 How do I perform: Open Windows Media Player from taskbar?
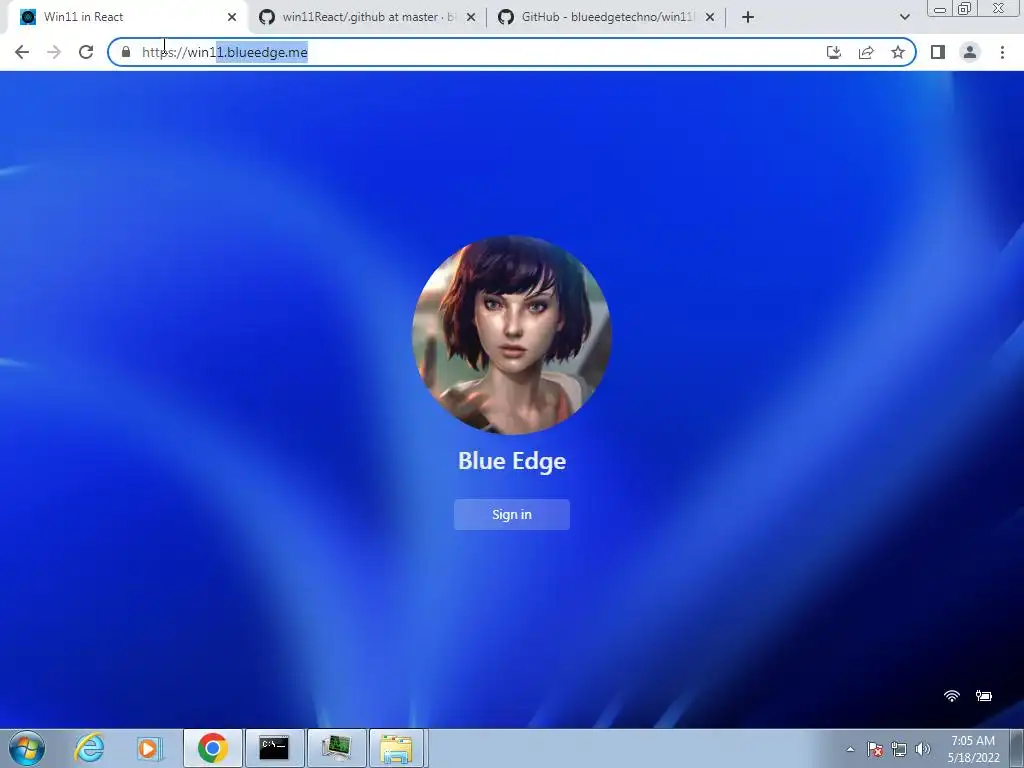click(150, 748)
